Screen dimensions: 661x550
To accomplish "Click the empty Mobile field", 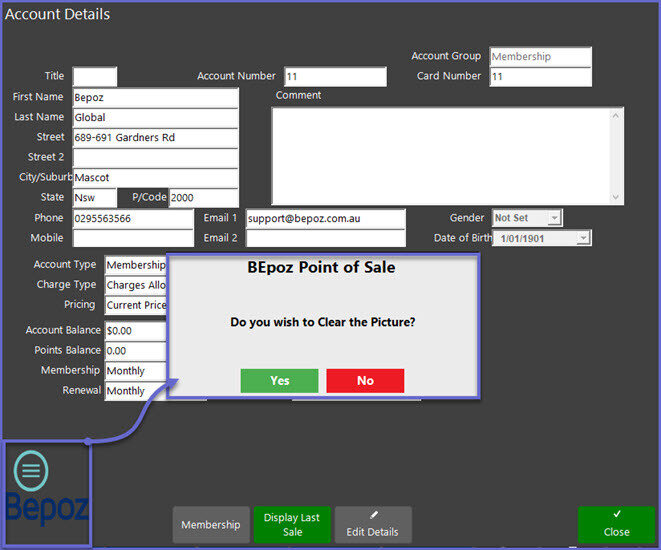I will point(133,238).
